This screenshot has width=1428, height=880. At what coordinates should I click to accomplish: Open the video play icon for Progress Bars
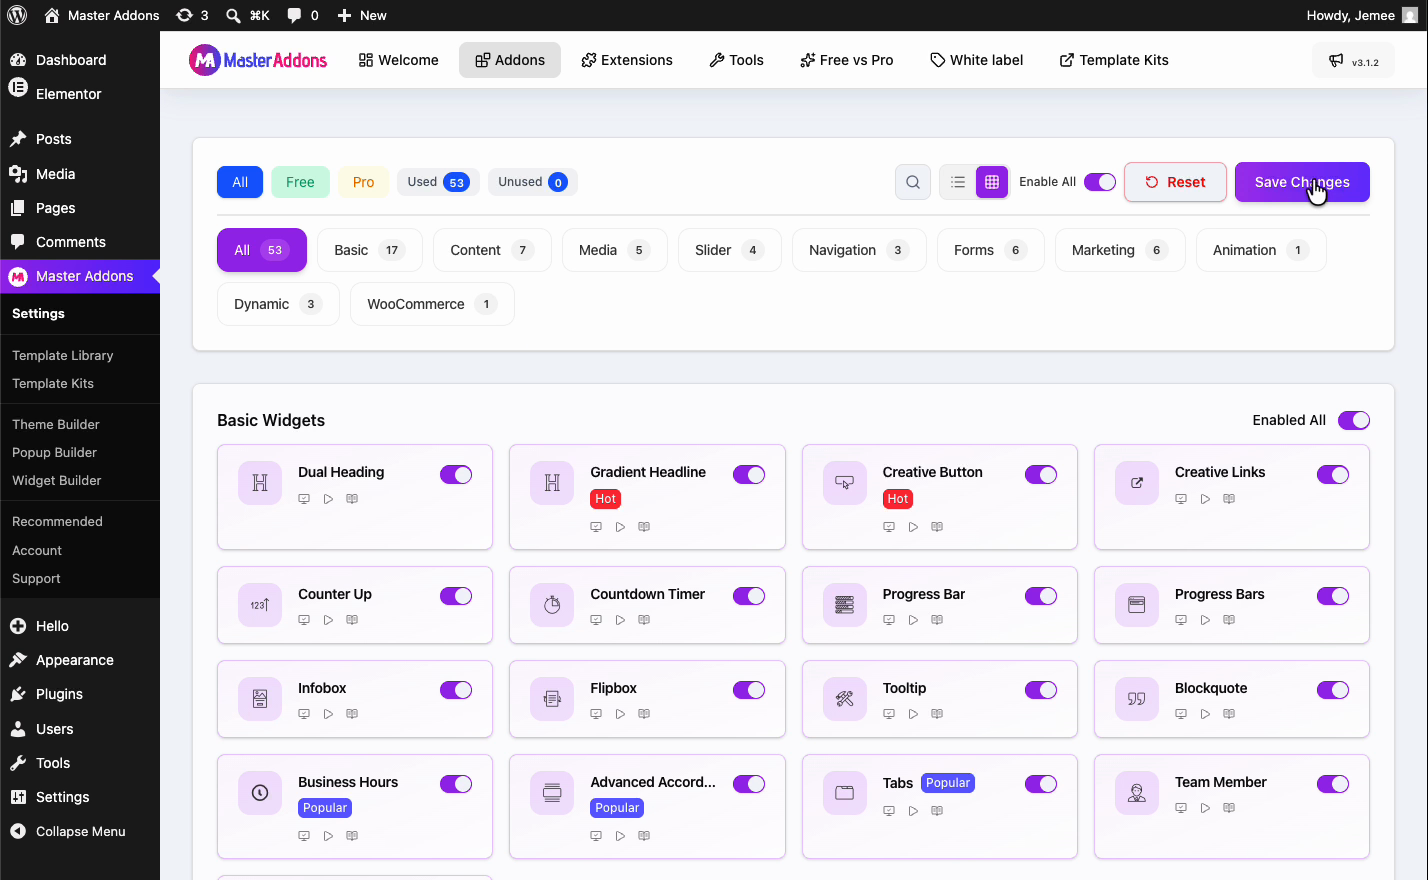[1205, 620]
